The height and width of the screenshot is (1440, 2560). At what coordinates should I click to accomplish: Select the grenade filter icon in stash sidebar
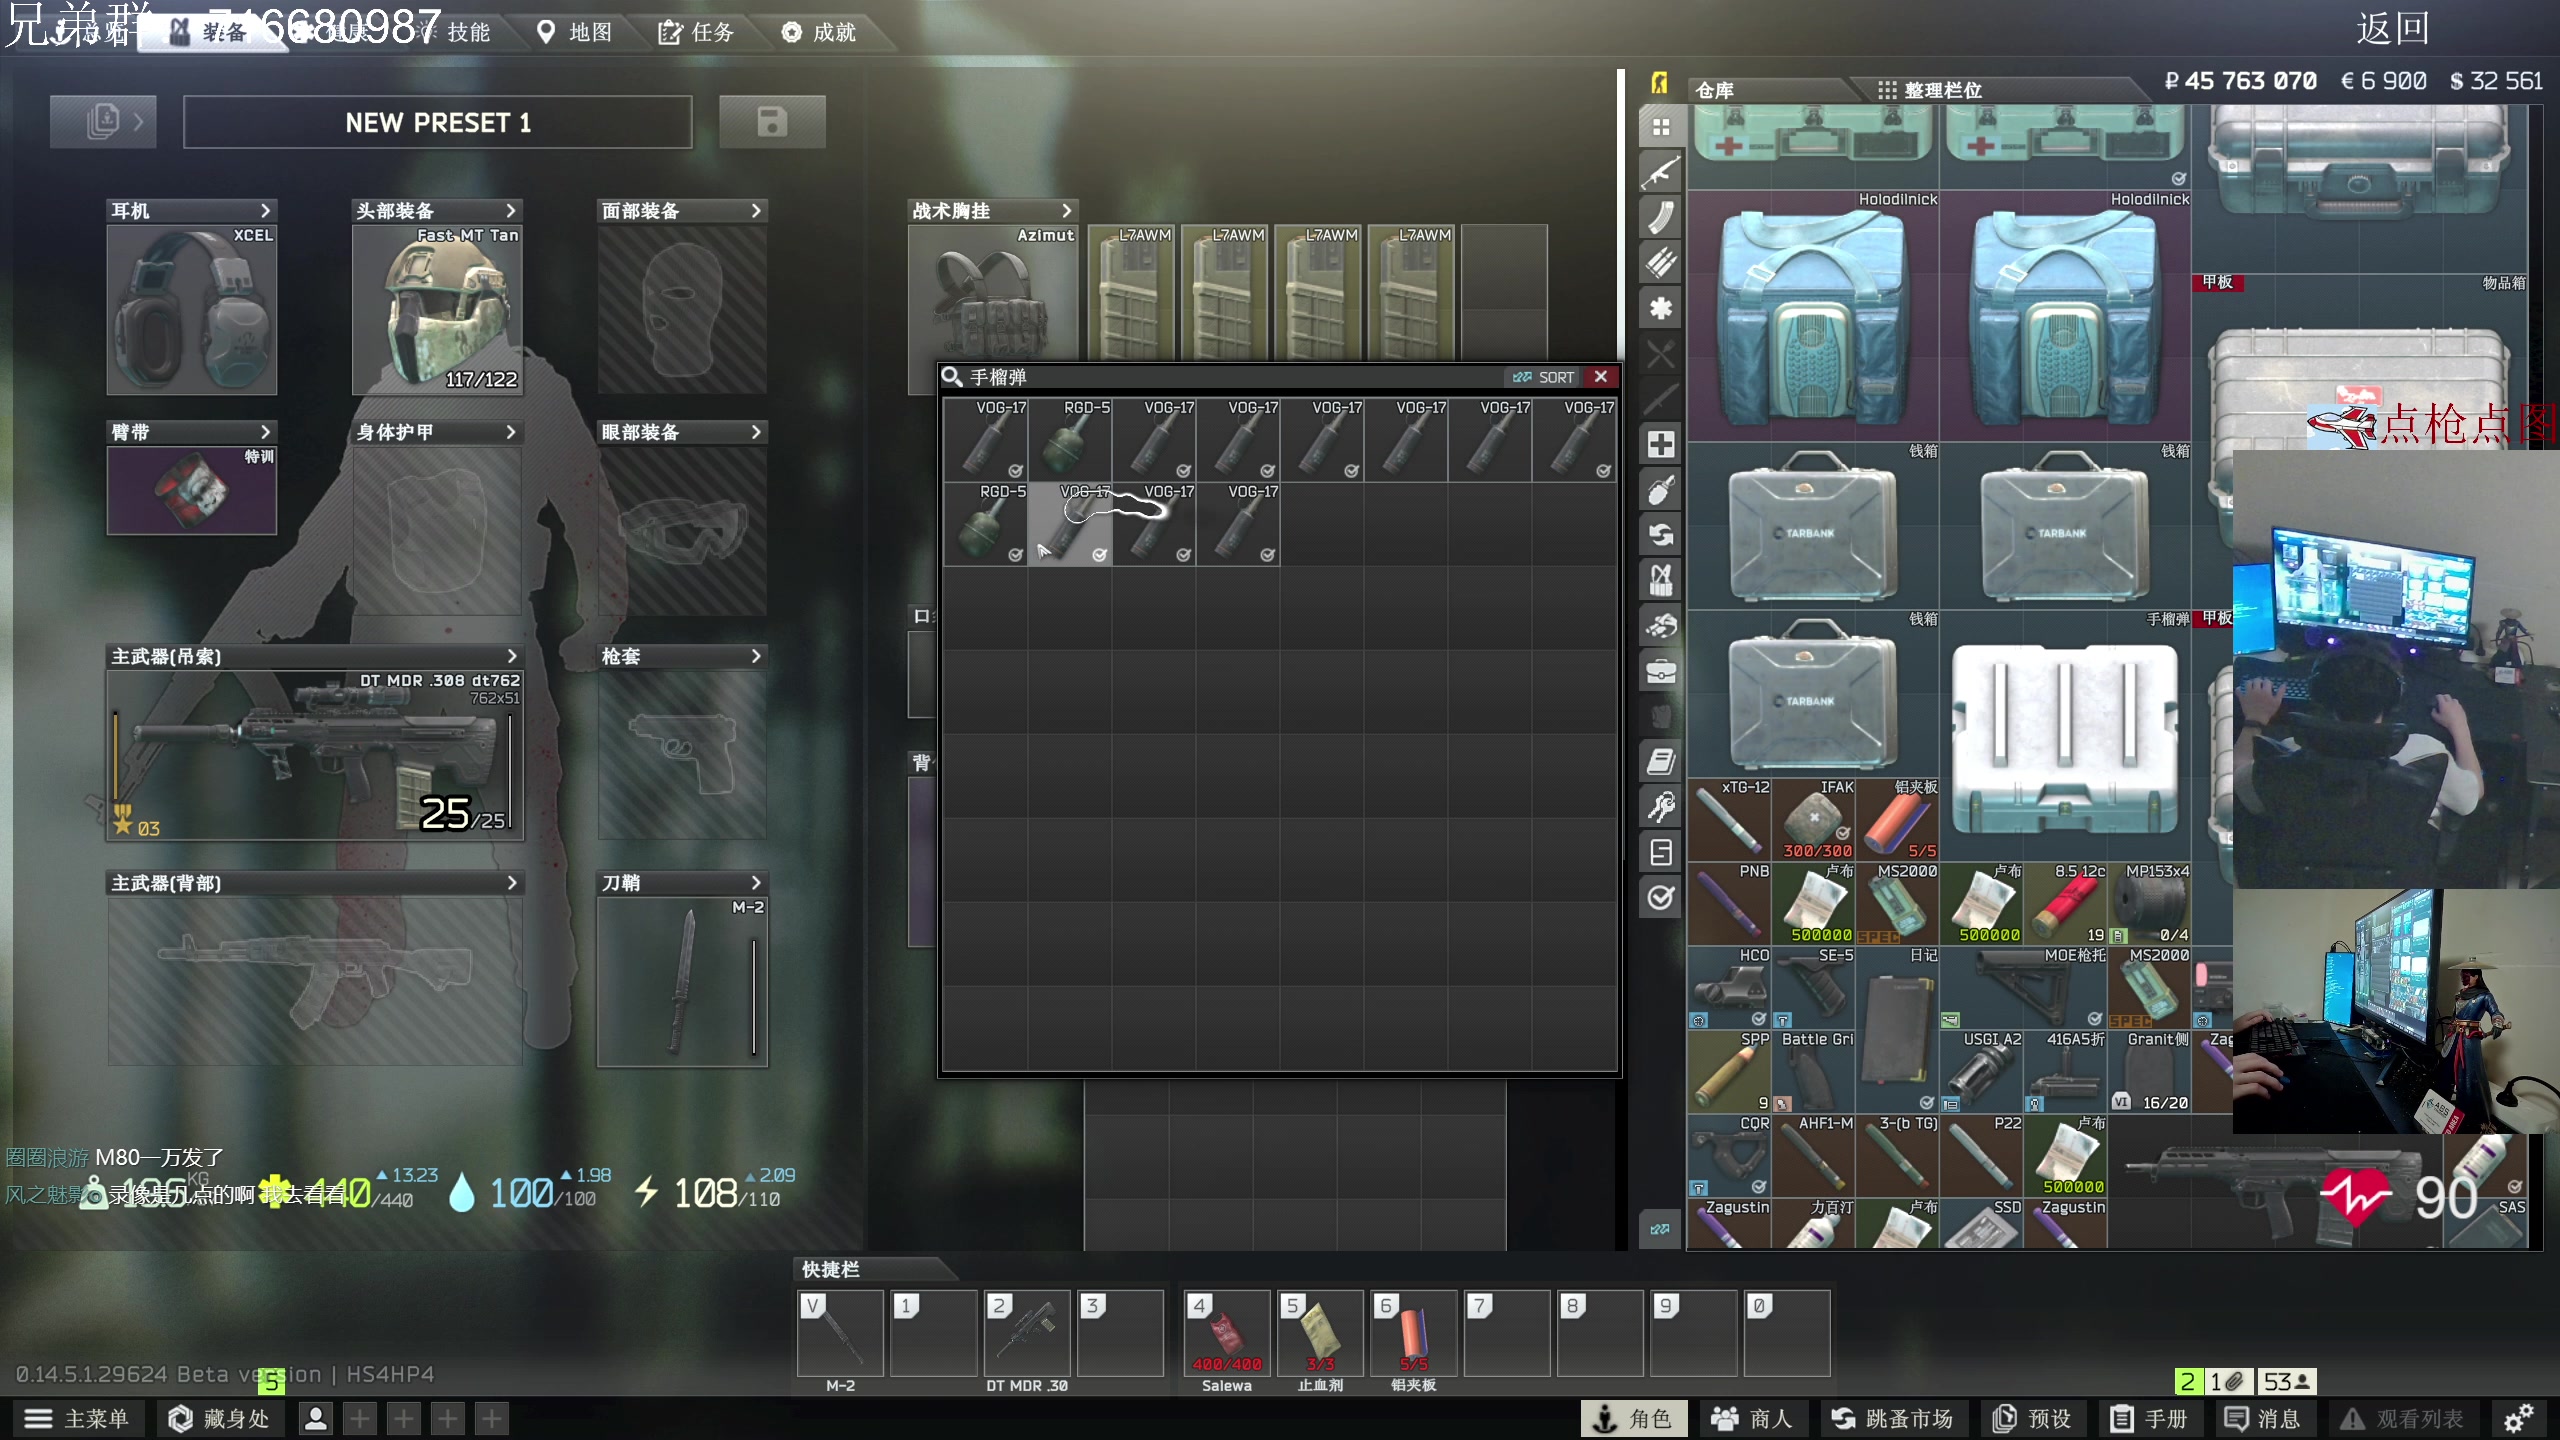pos(1660,489)
